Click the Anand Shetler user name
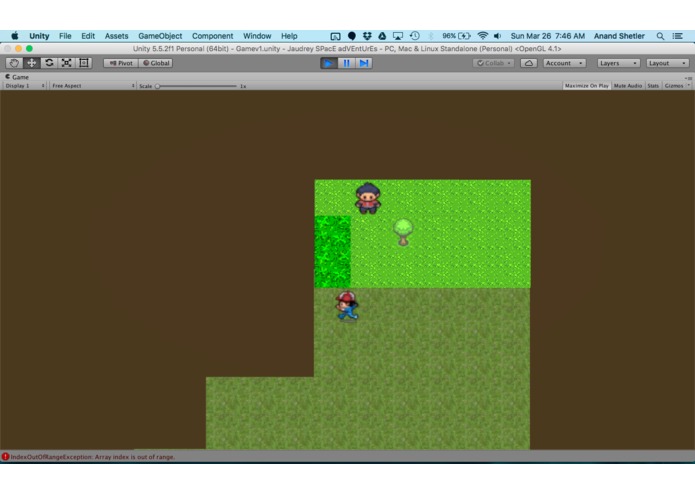This screenshot has width=695, height=494. (619, 36)
